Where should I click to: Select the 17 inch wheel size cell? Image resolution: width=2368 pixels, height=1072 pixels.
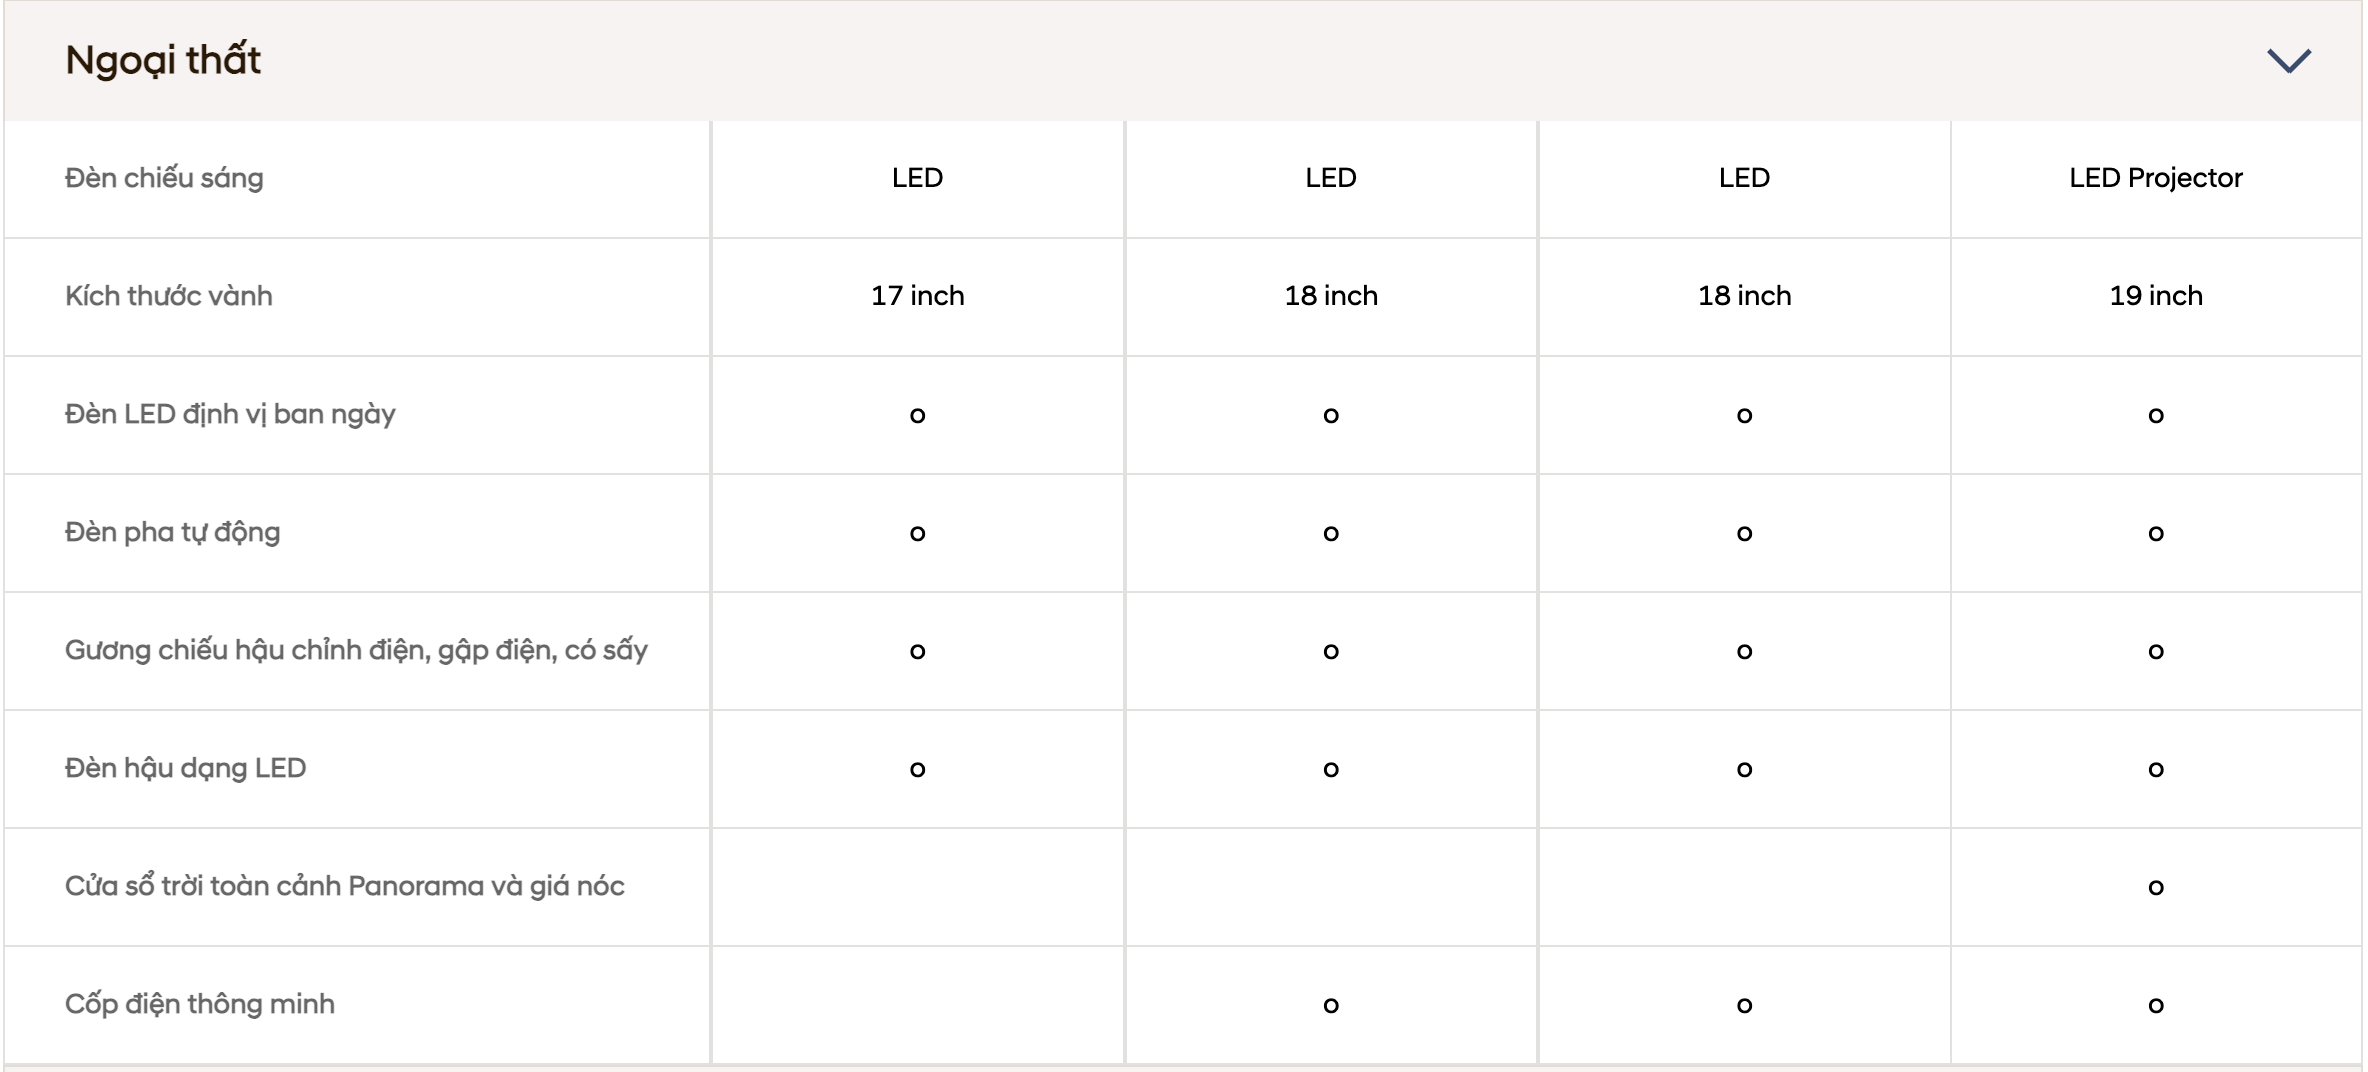pos(917,296)
